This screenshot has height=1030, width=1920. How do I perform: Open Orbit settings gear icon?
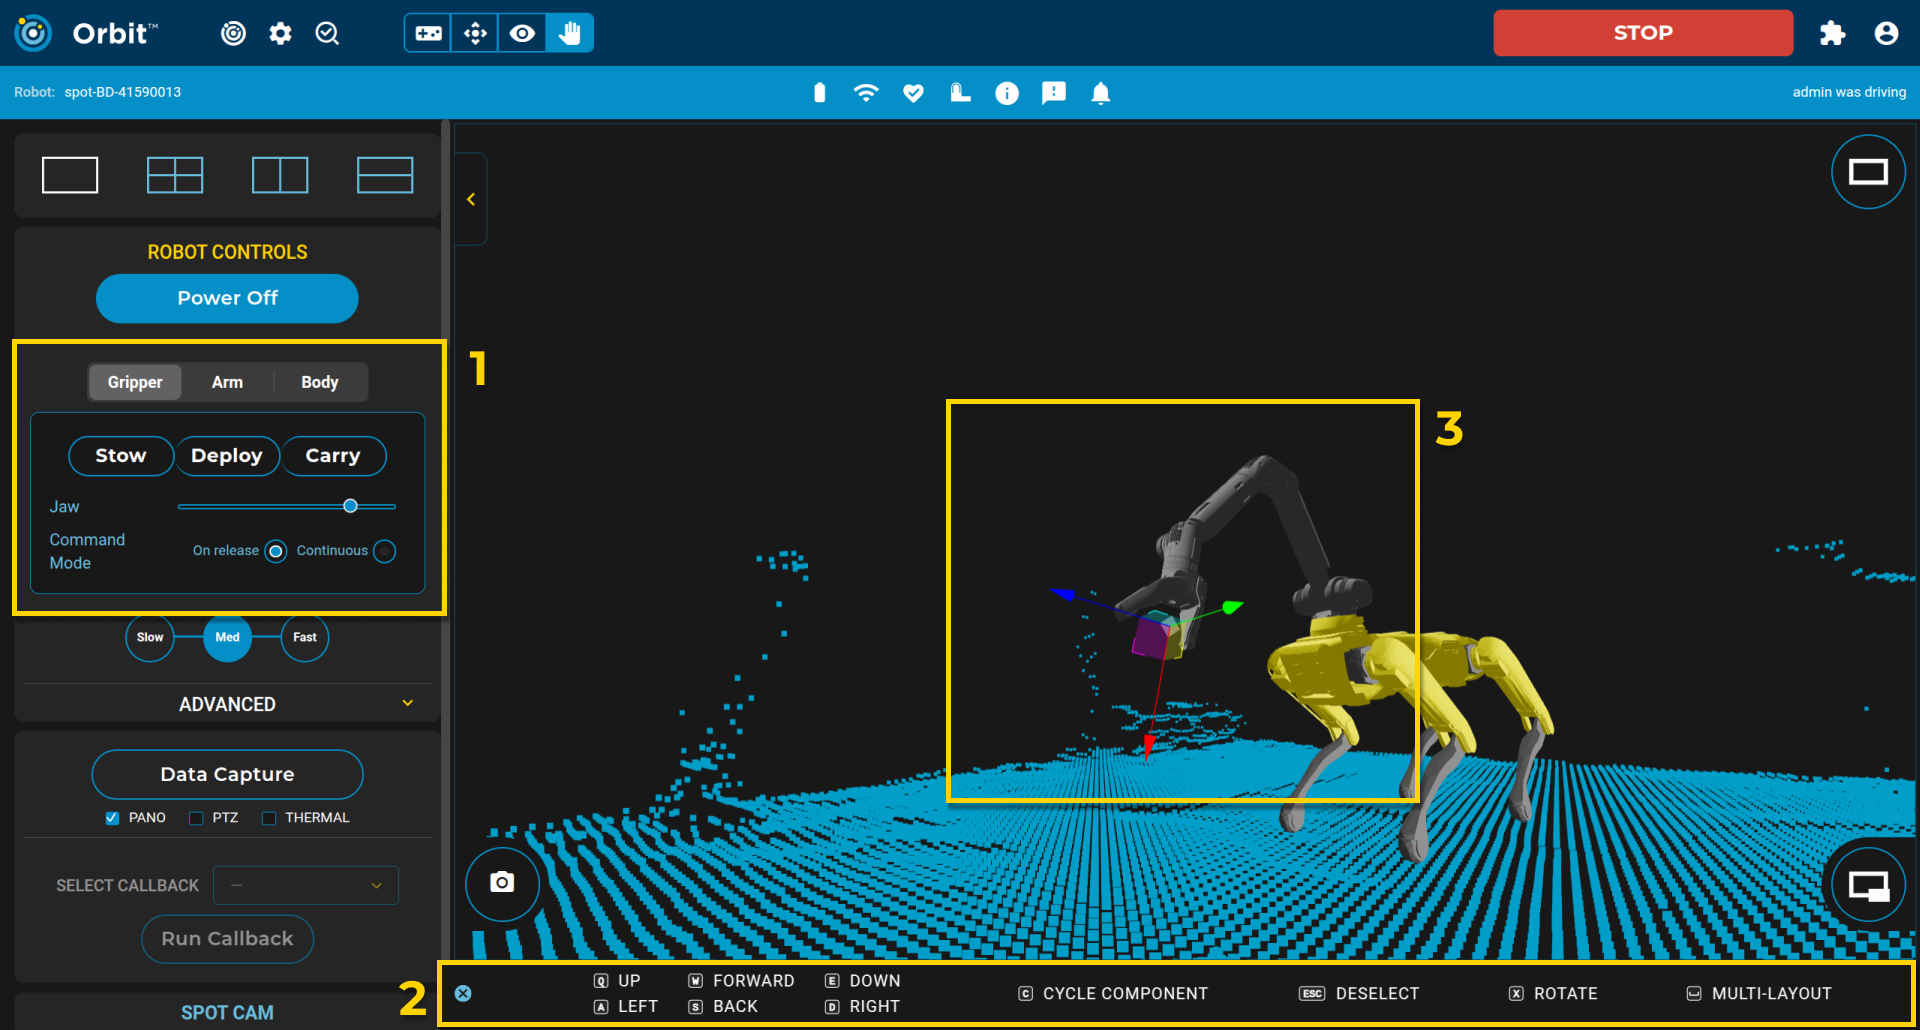tap(280, 32)
